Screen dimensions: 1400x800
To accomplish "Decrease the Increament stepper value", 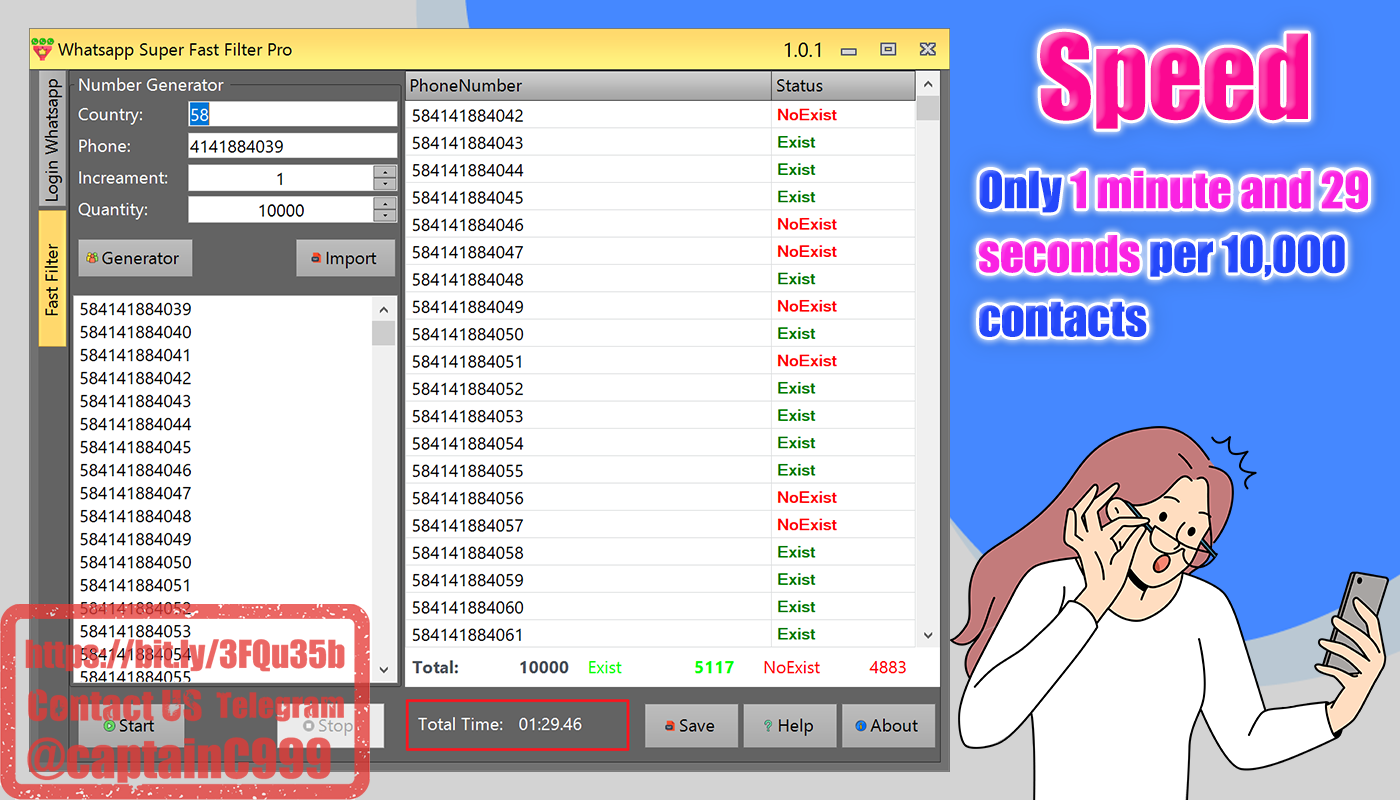I will (x=385, y=185).
